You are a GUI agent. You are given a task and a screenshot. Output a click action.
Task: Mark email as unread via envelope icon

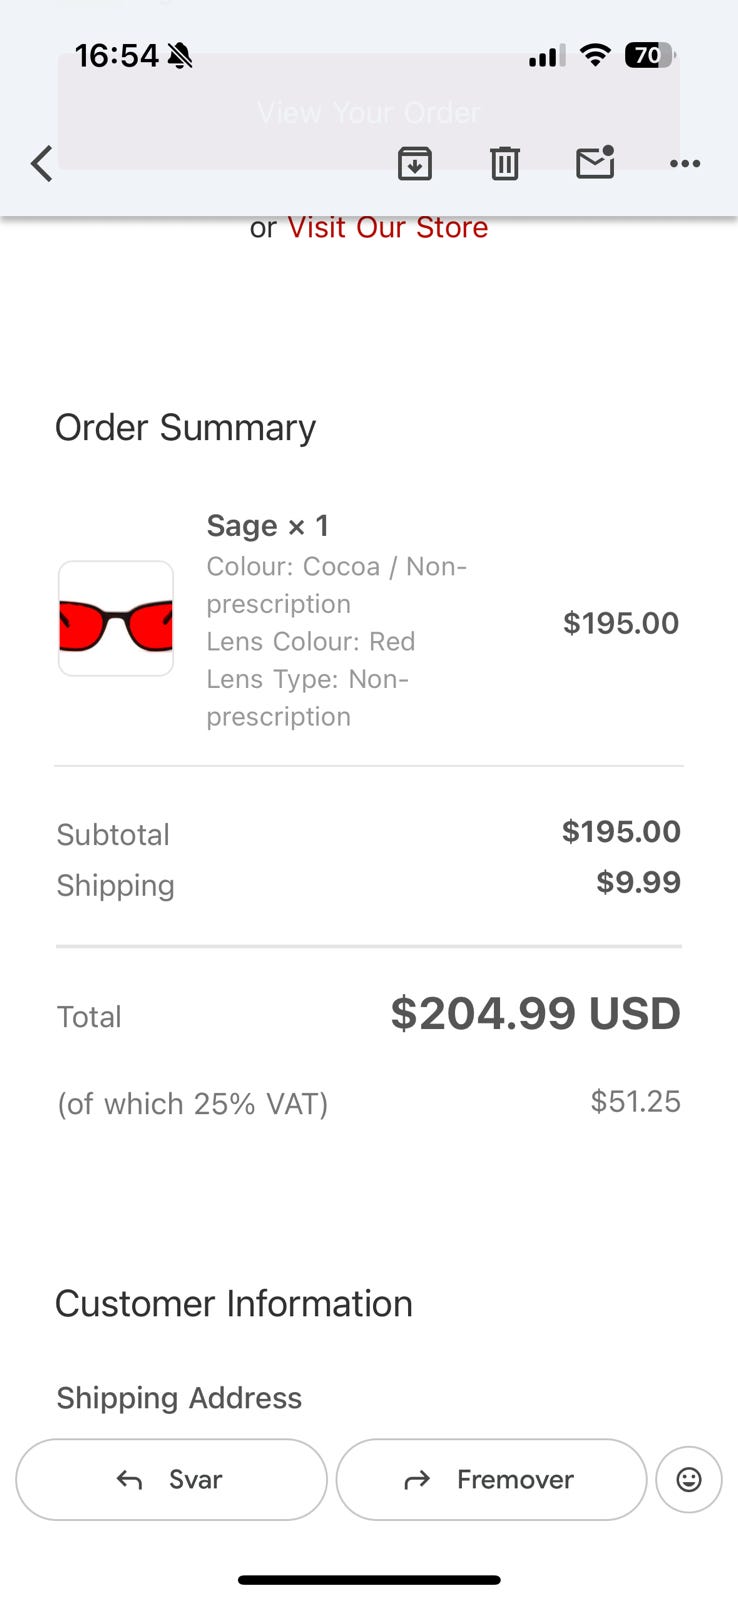pyautogui.click(x=595, y=162)
